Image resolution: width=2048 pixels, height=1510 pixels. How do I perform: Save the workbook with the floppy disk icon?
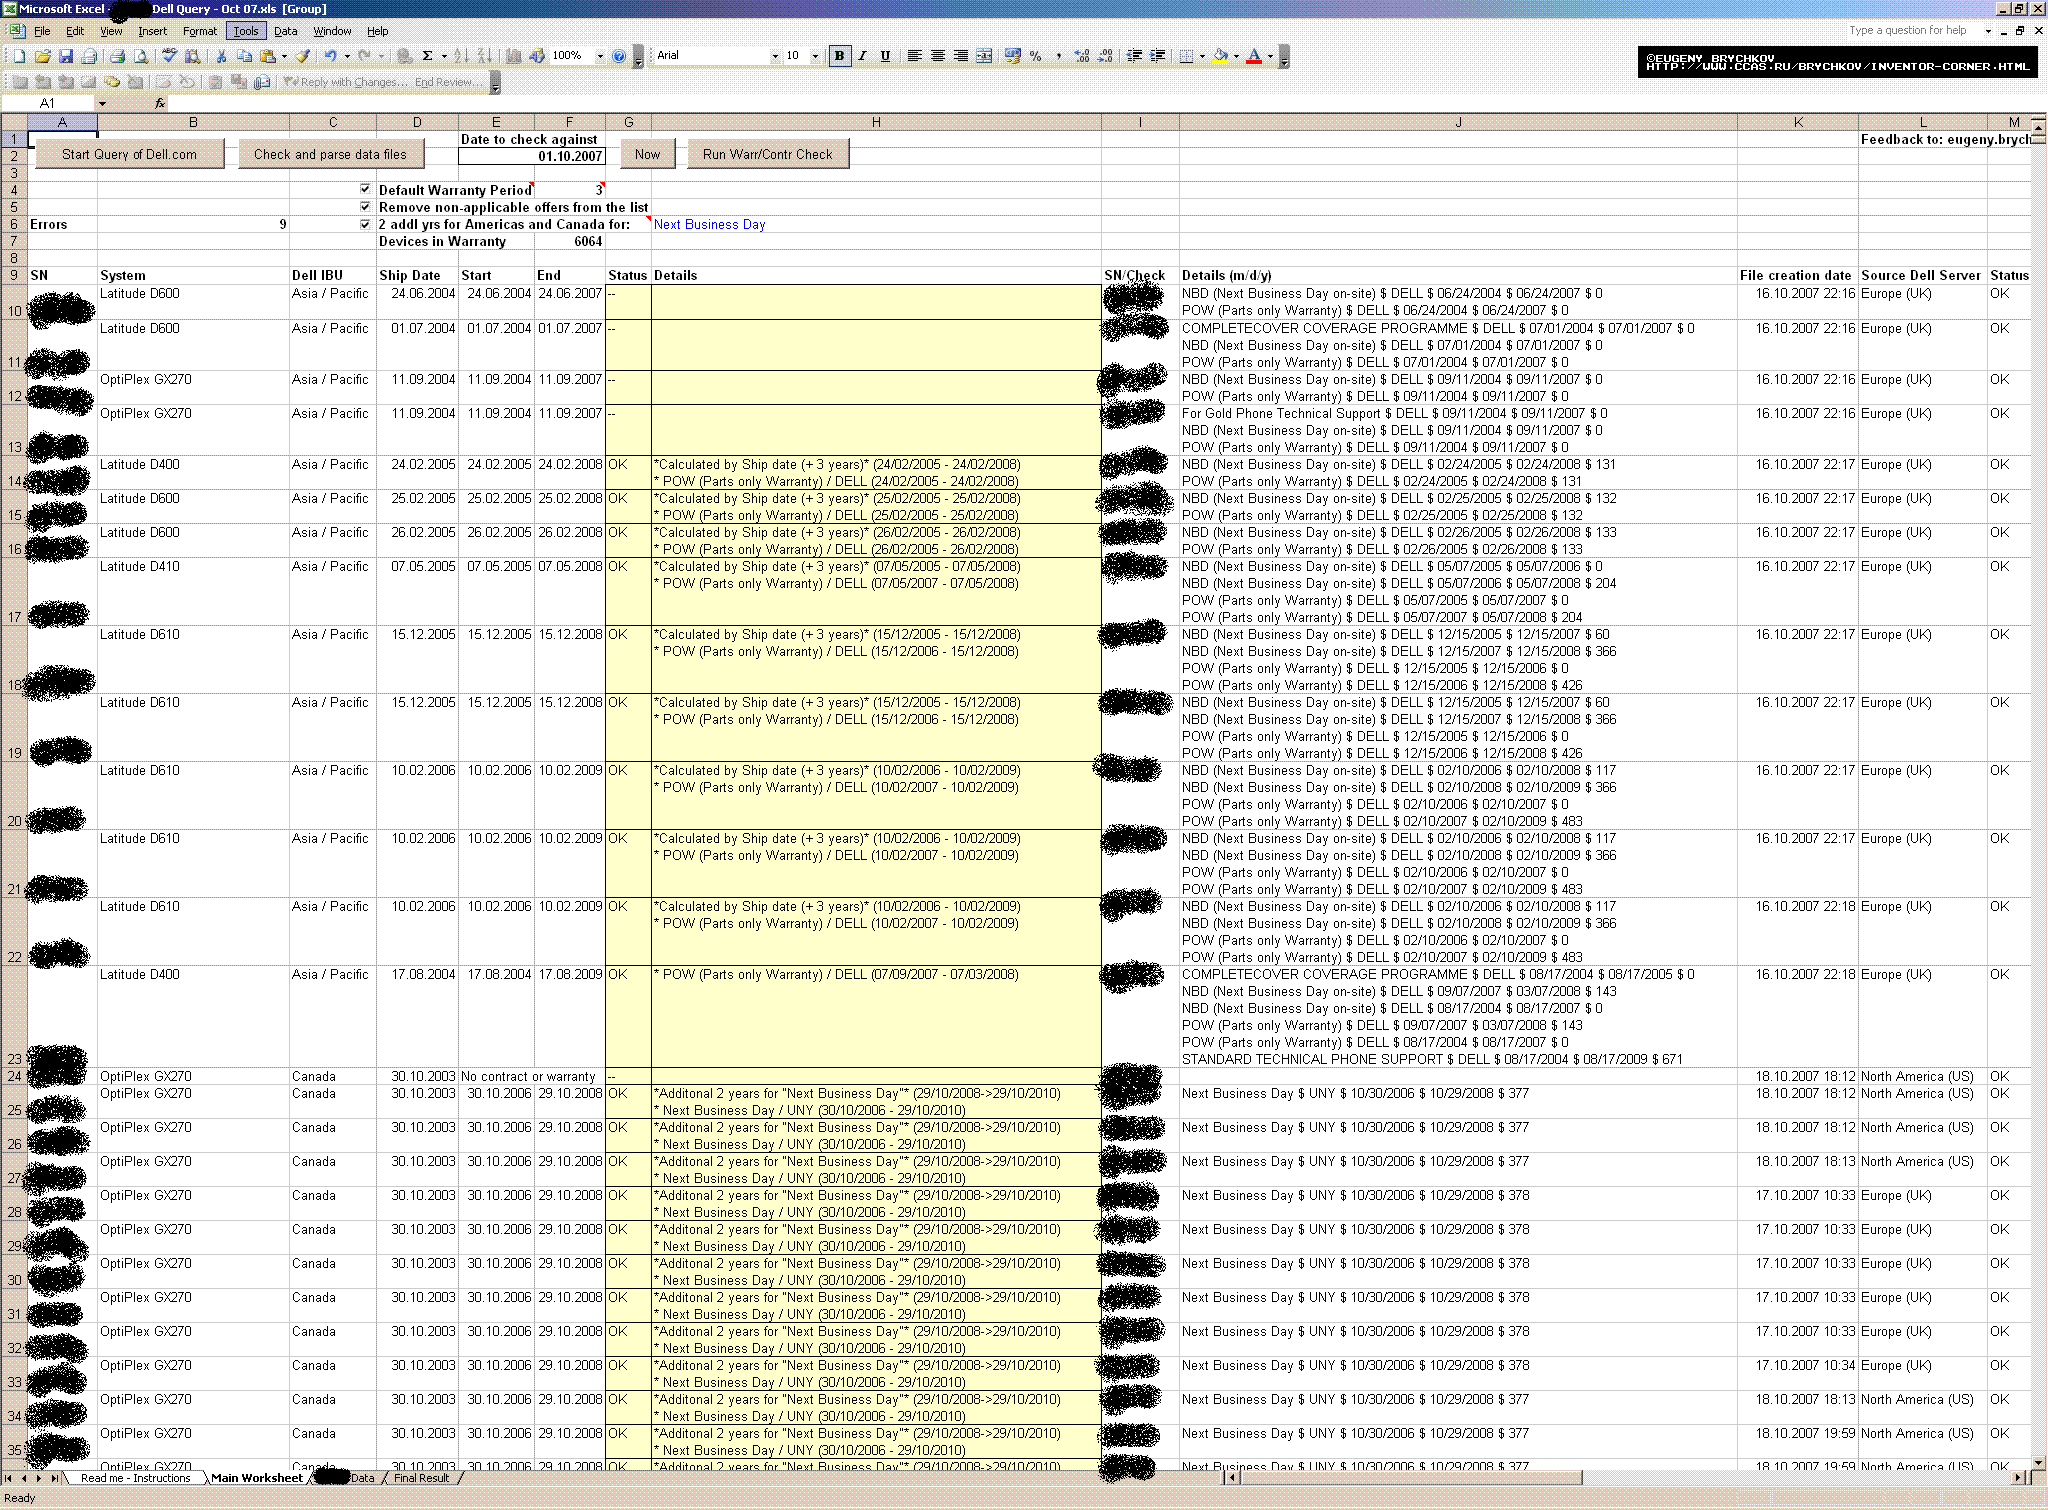pyautogui.click(x=66, y=57)
